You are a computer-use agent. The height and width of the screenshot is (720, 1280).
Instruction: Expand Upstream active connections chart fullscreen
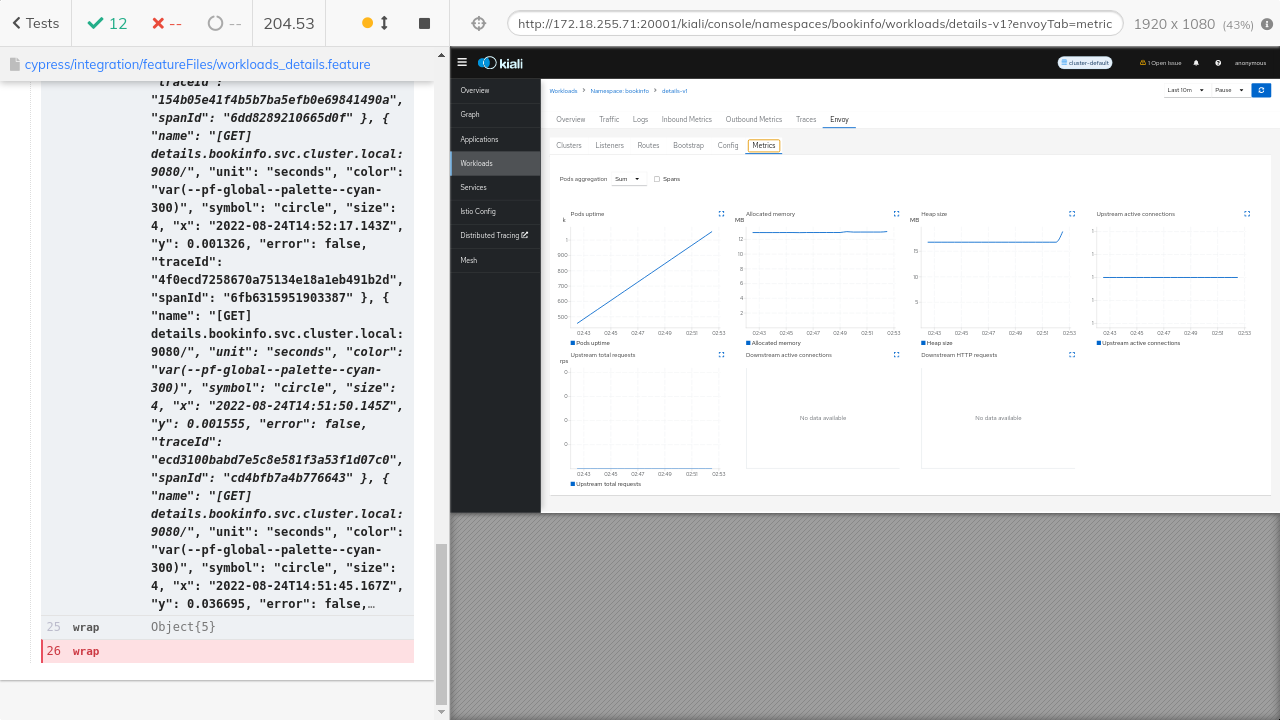point(1247,214)
